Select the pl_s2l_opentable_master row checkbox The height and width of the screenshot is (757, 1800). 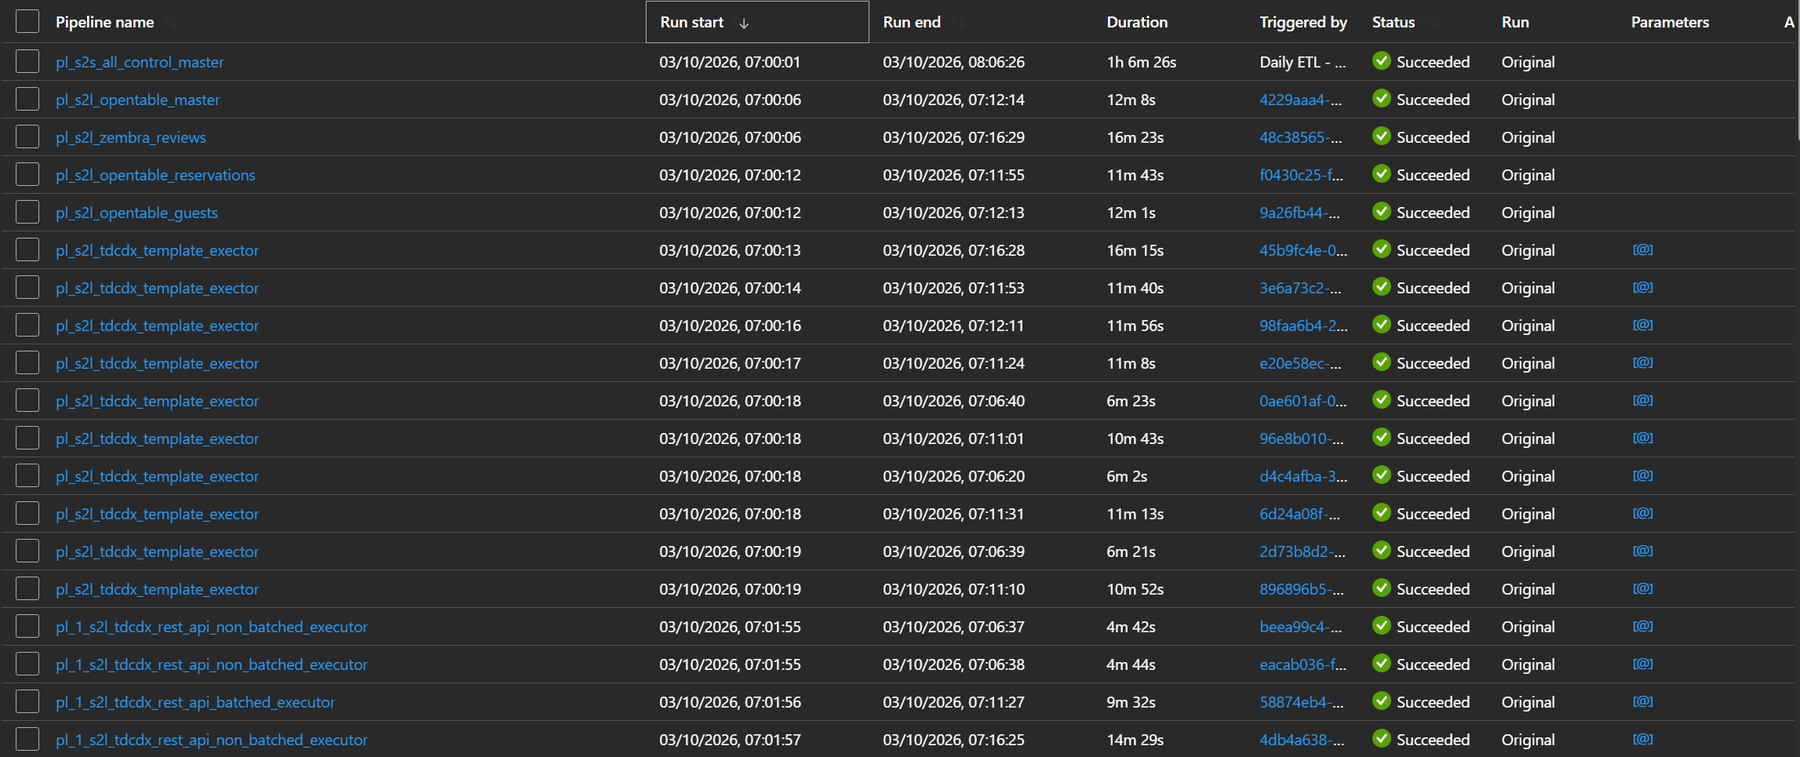coord(28,100)
